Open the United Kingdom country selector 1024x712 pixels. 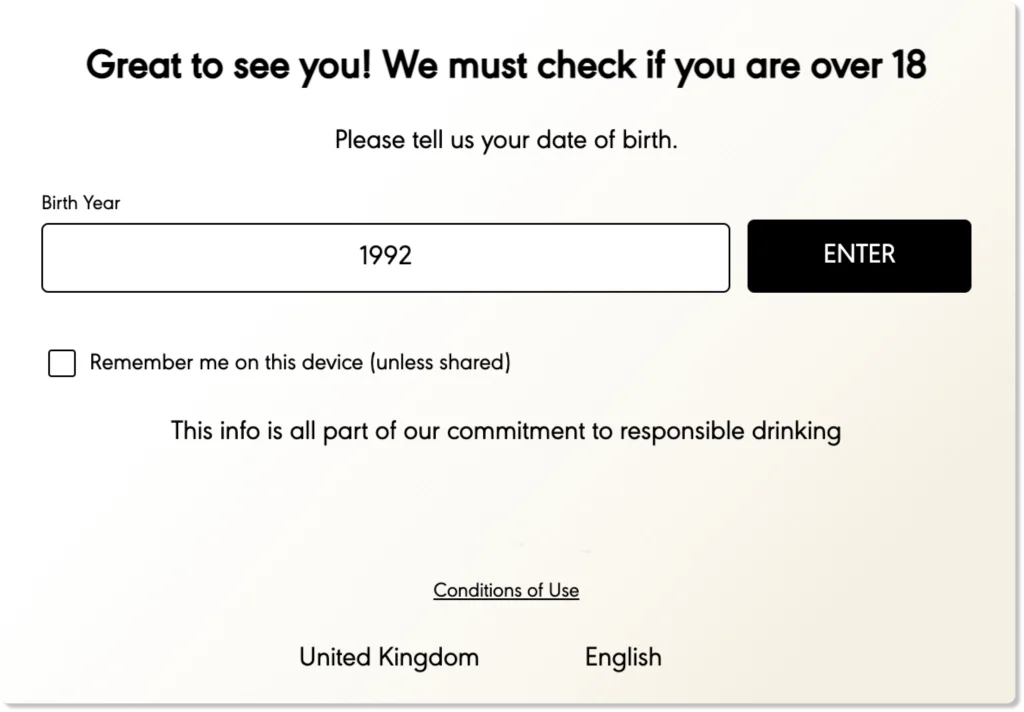point(389,657)
